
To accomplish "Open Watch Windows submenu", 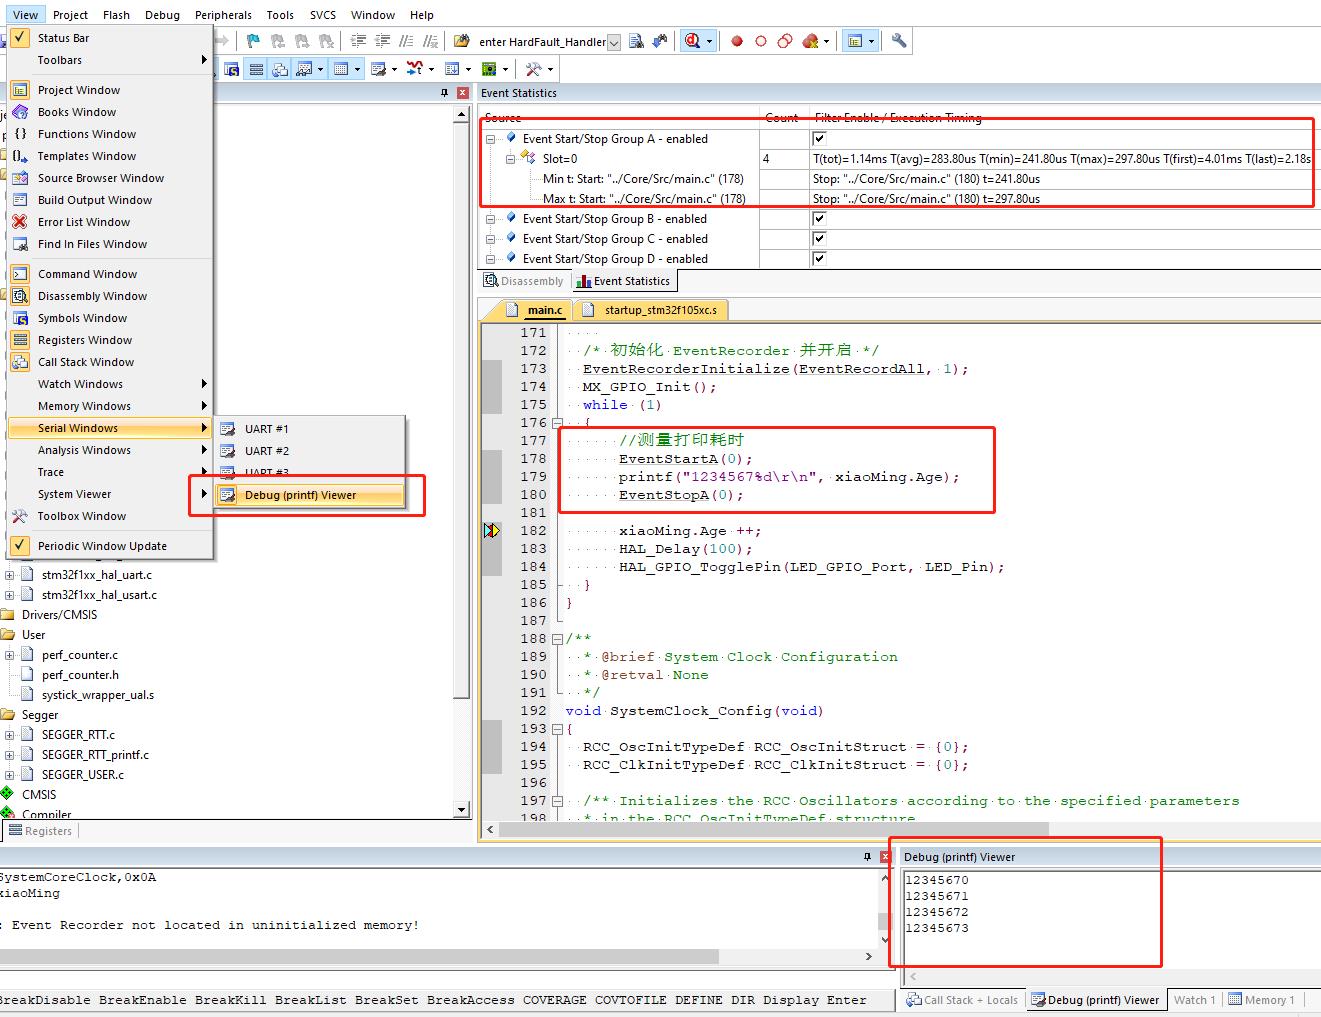I will pos(110,384).
